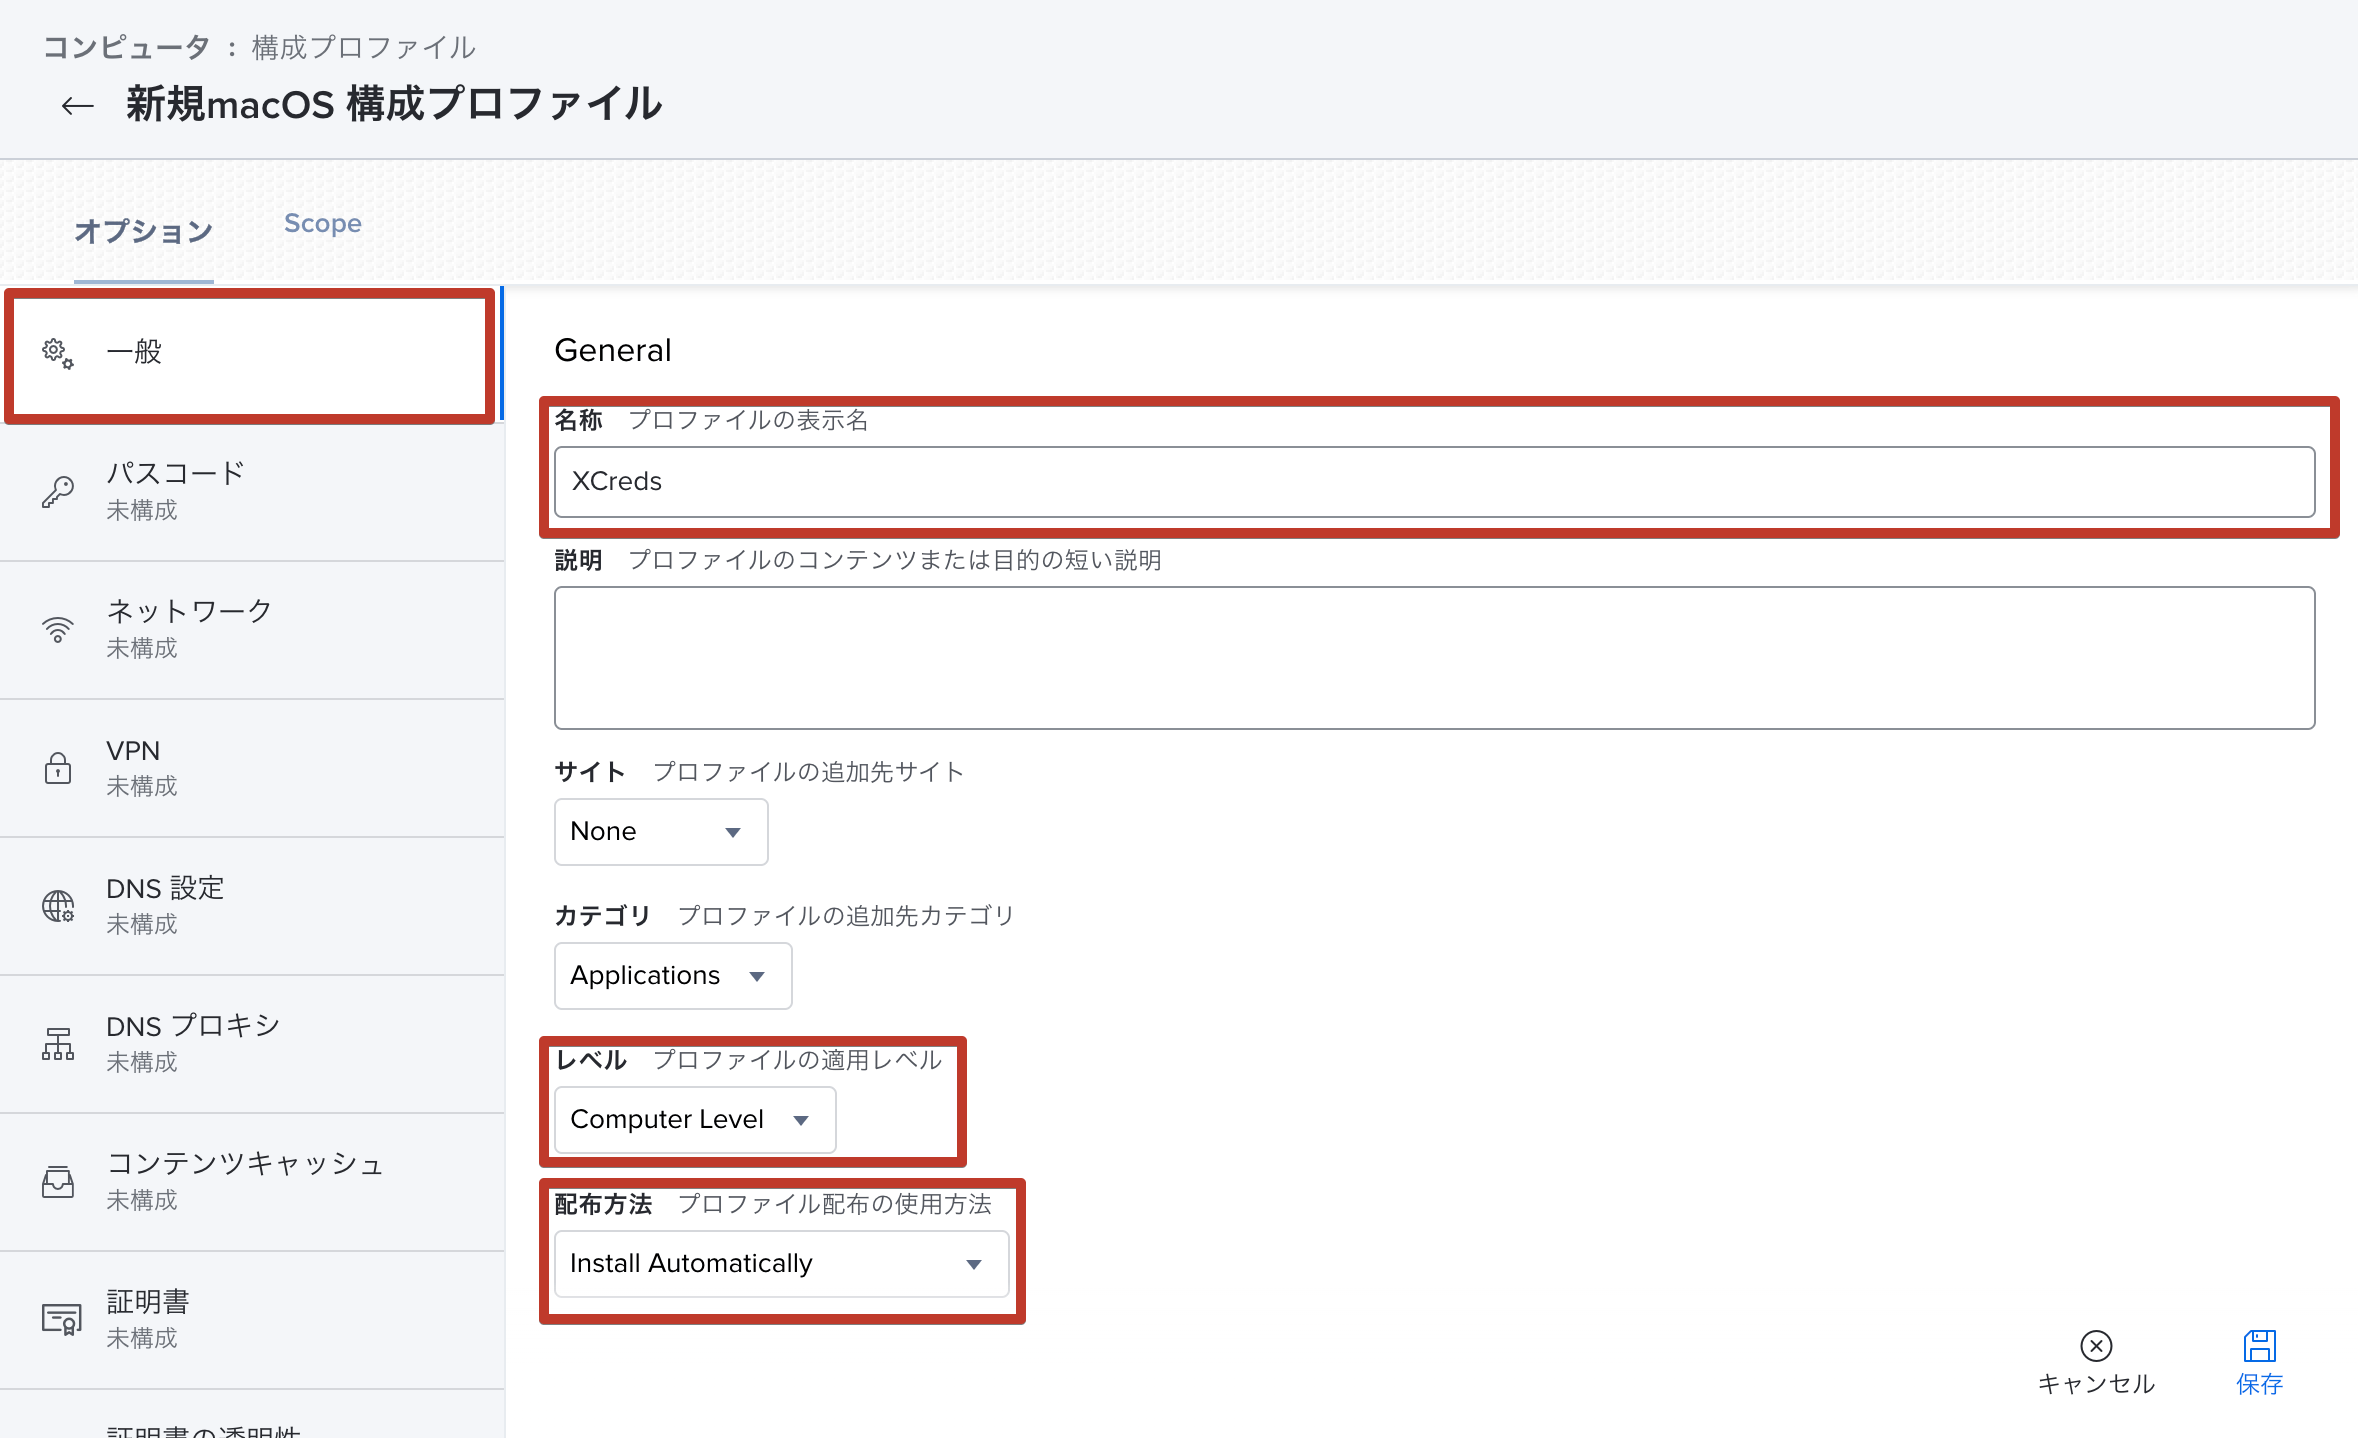Click the globe icon for DNS 設定
This screenshot has height=1438, width=2358.
coord(57,905)
